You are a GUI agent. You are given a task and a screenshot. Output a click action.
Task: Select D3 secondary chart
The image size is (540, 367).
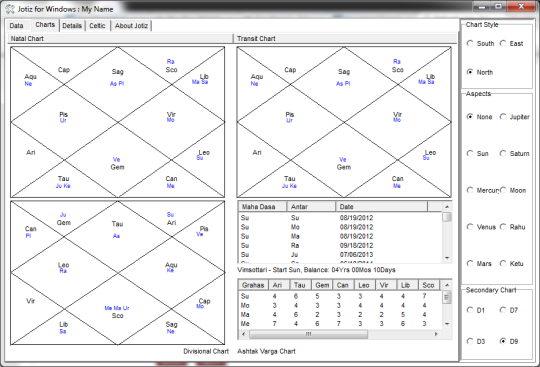point(476,342)
